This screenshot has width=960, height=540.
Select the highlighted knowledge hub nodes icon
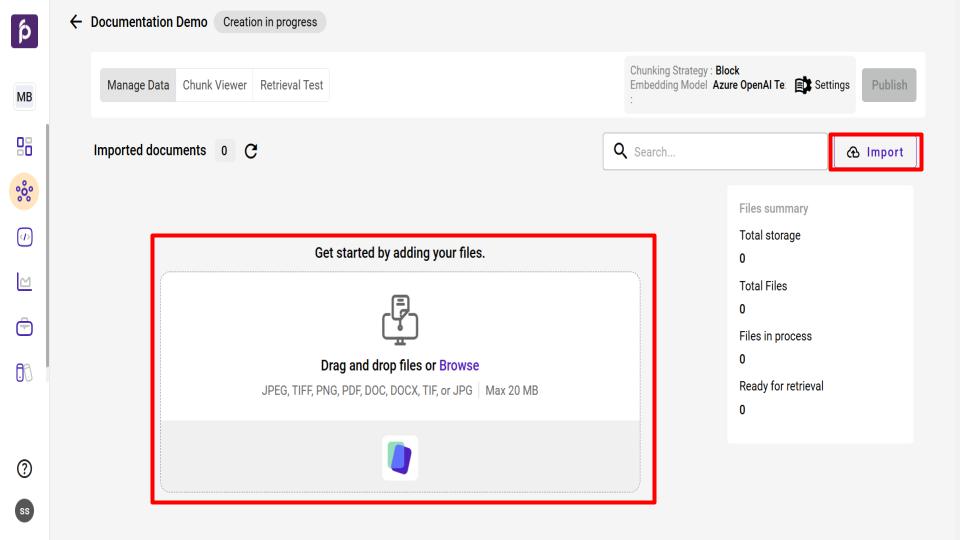(x=24, y=192)
